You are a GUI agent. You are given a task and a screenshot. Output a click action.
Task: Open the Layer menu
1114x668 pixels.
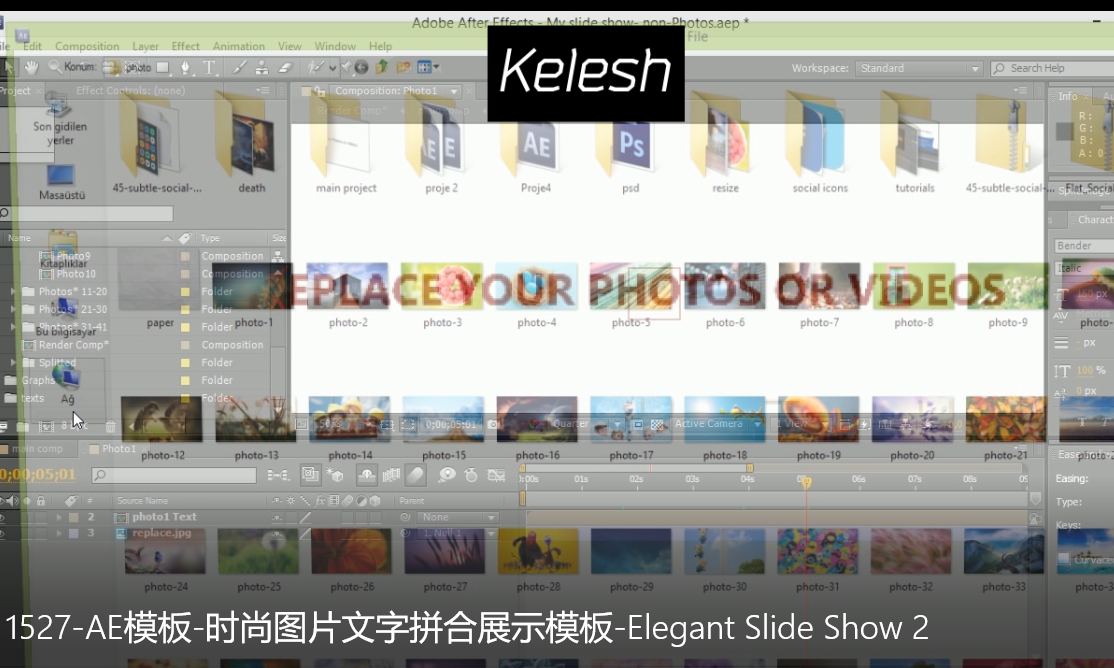[145, 46]
